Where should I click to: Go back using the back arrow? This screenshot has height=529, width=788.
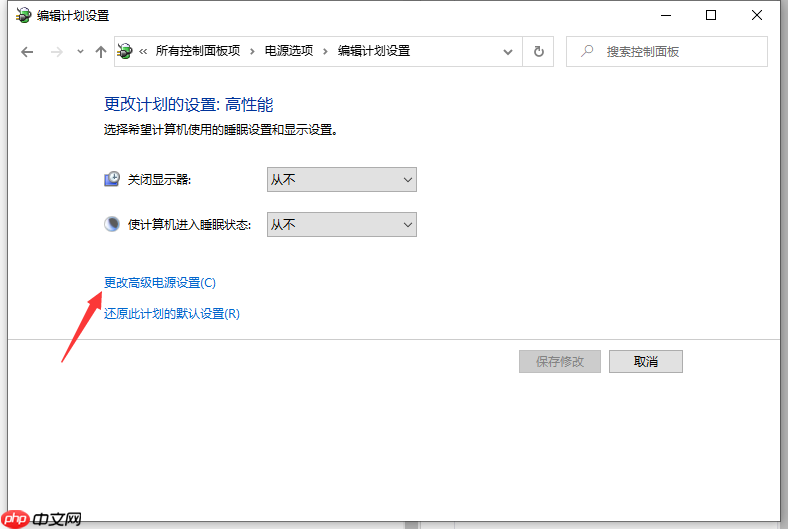[27, 52]
